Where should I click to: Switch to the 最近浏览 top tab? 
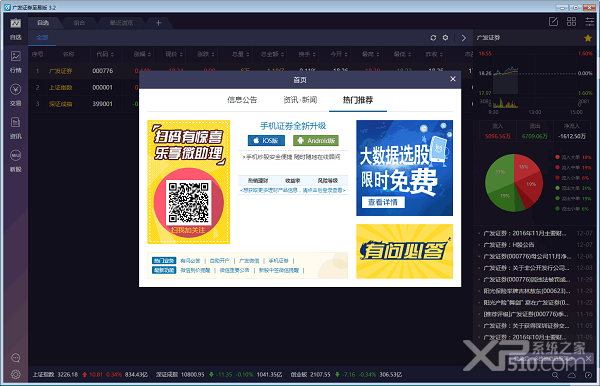tap(121, 23)
